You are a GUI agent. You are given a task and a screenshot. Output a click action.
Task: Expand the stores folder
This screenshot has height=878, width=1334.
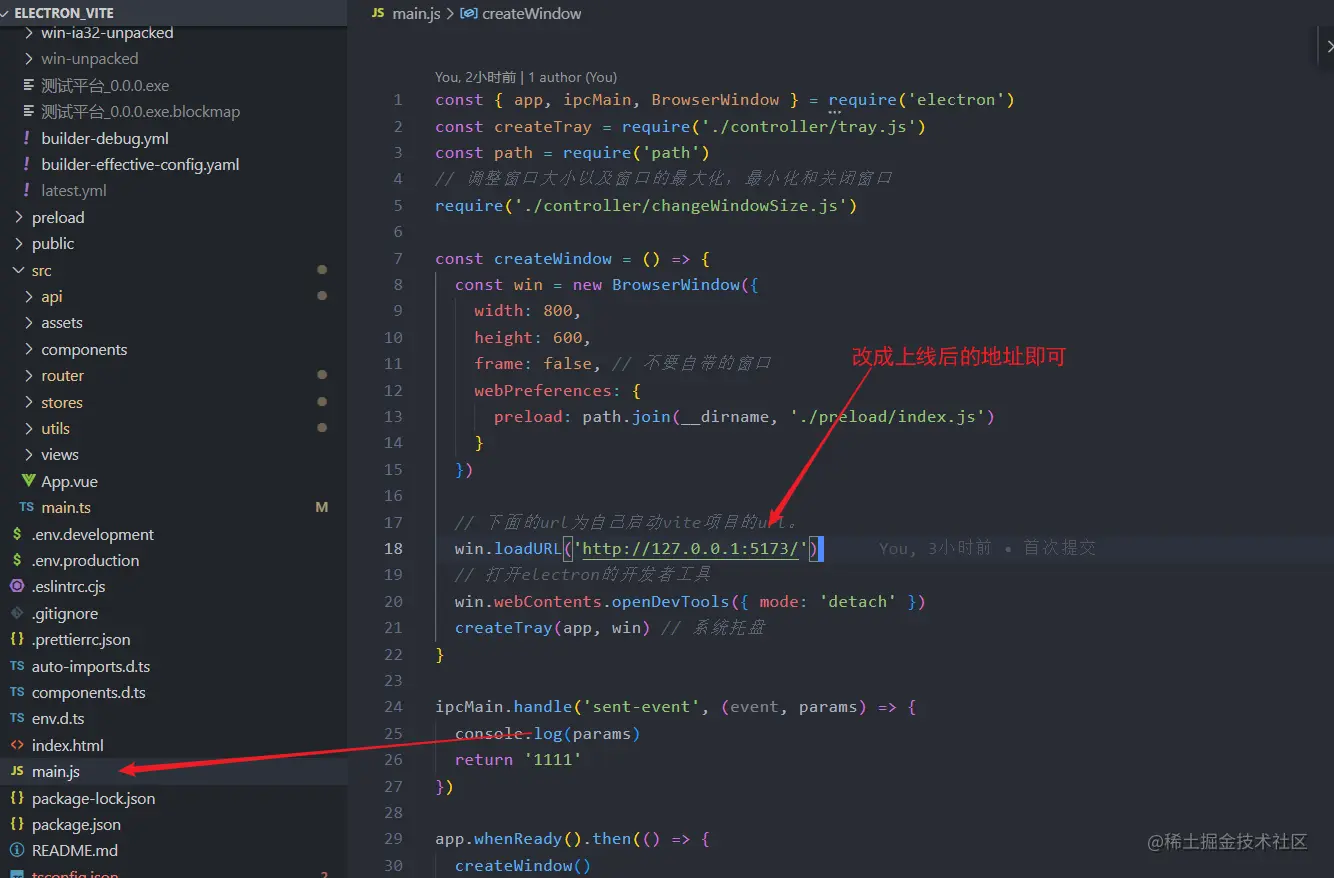pos(28,403)
